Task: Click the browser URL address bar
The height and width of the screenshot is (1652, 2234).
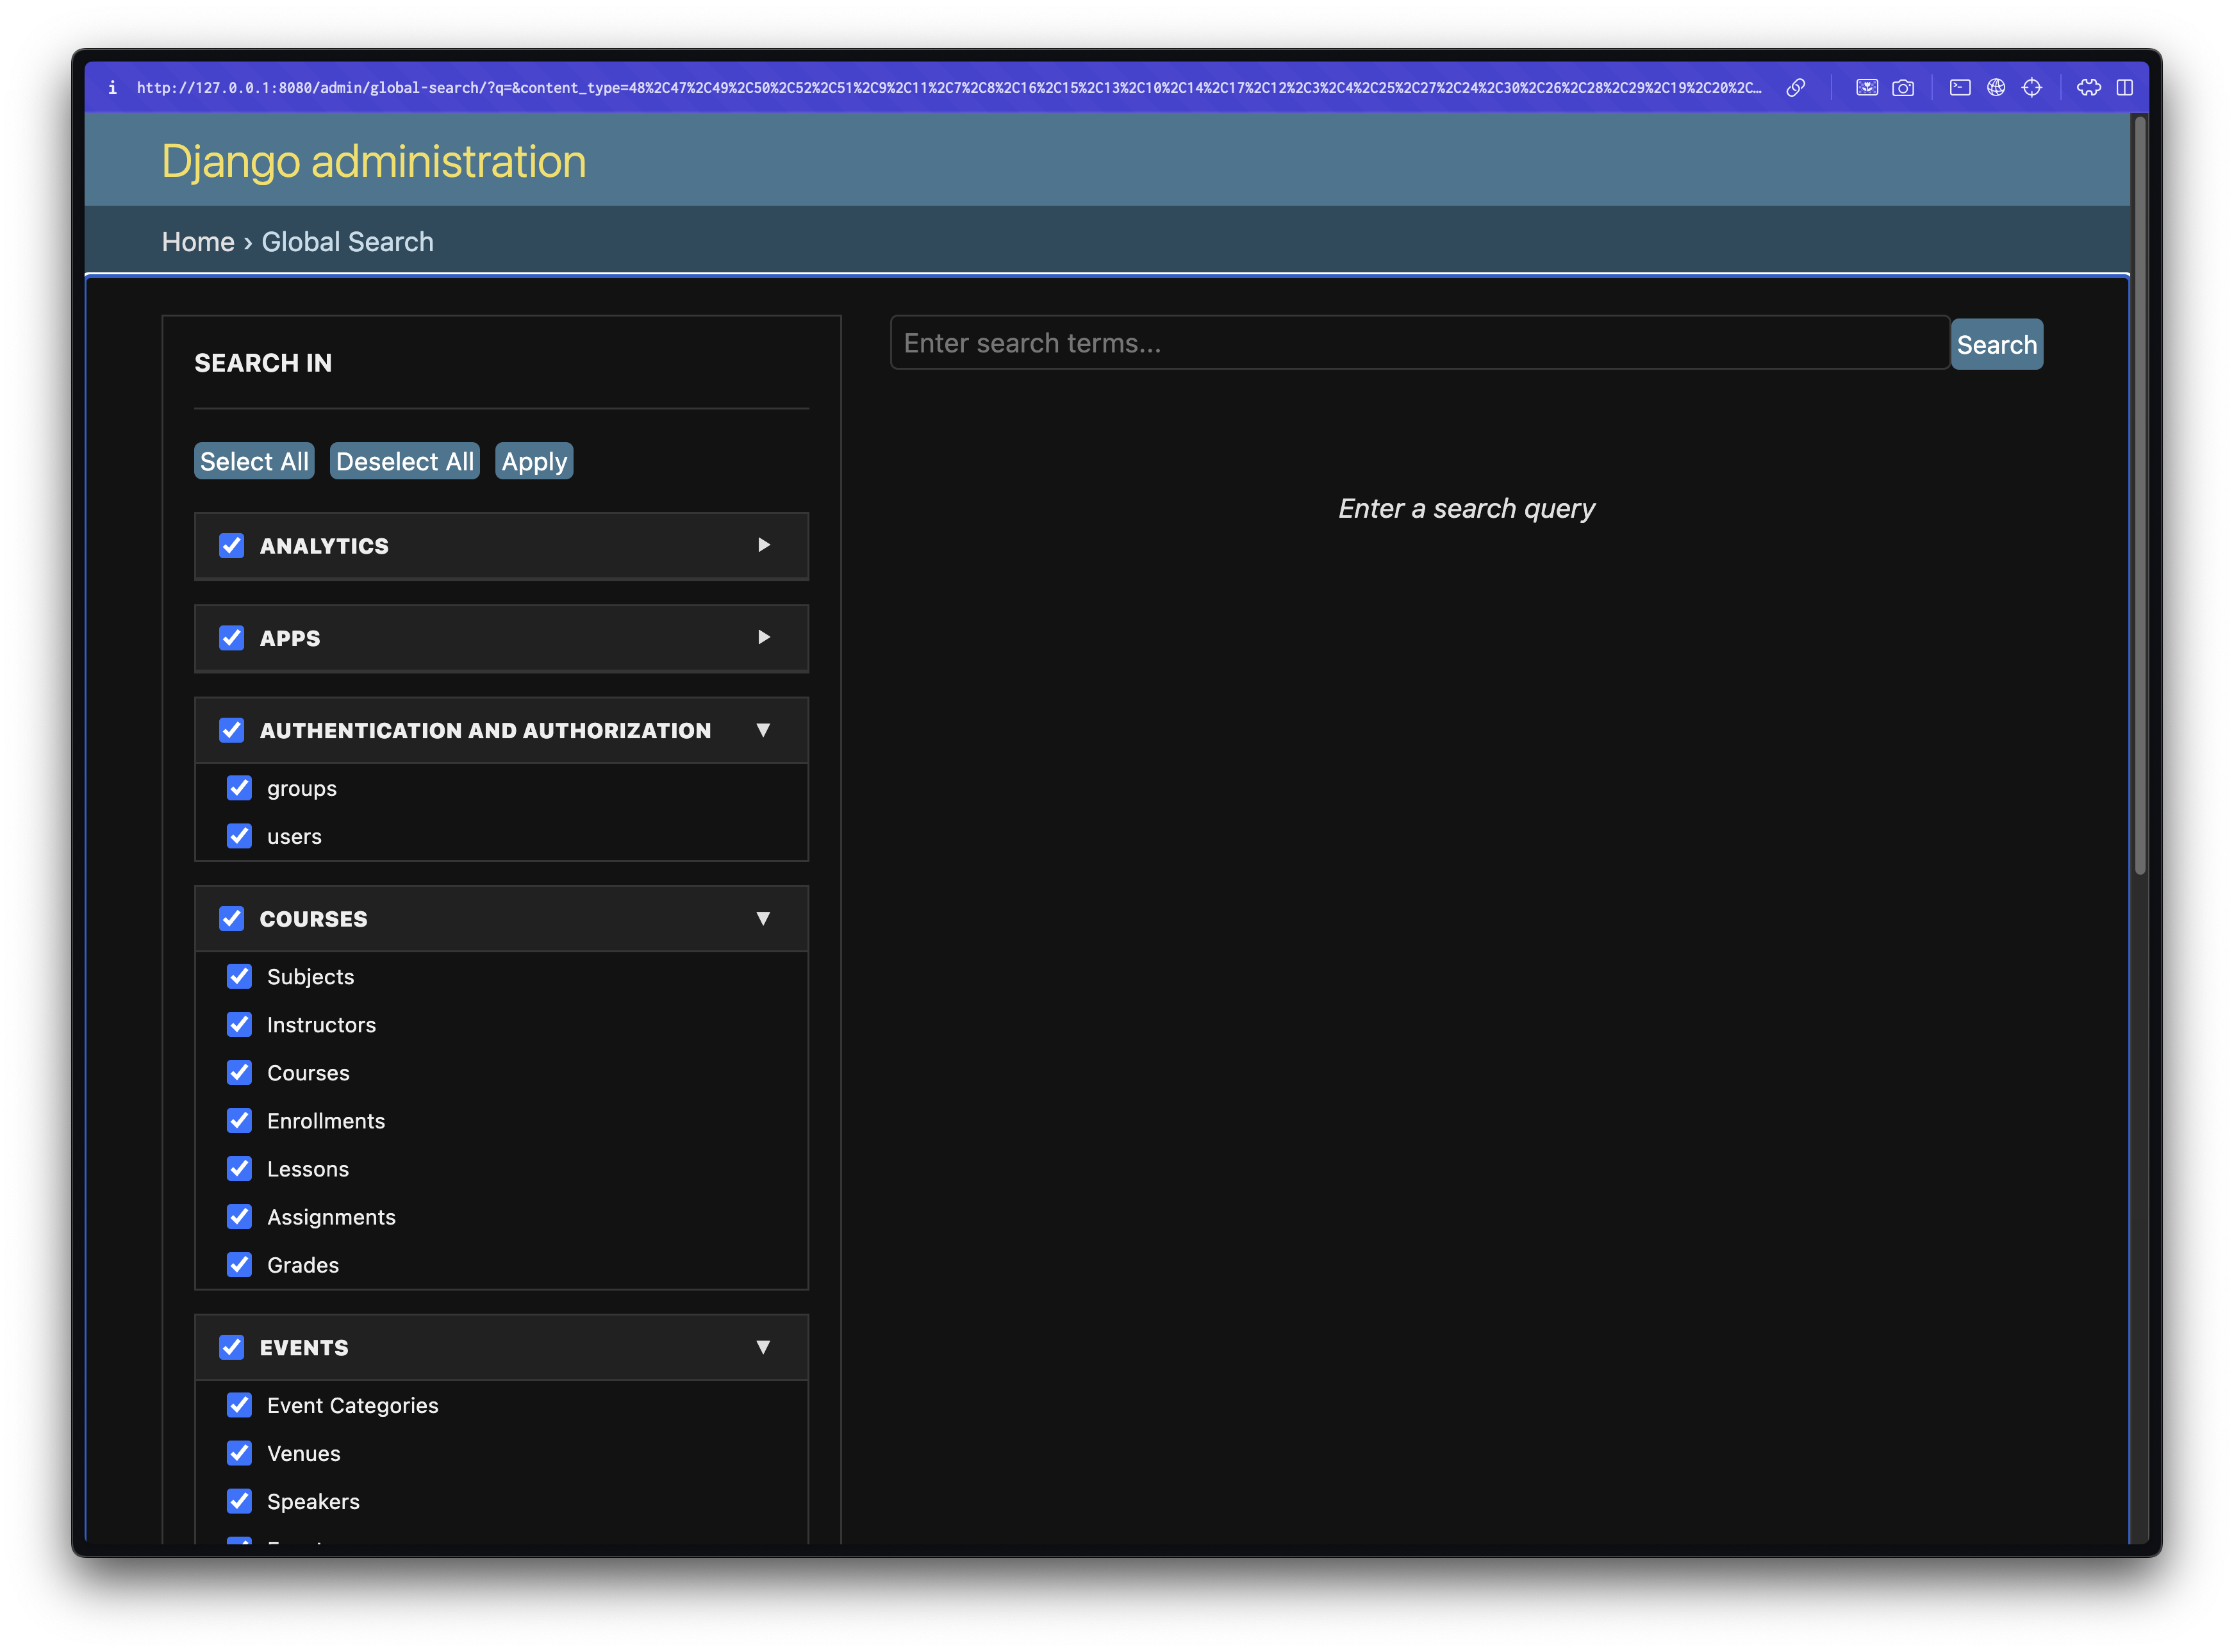Action: (x=948, y=88)
